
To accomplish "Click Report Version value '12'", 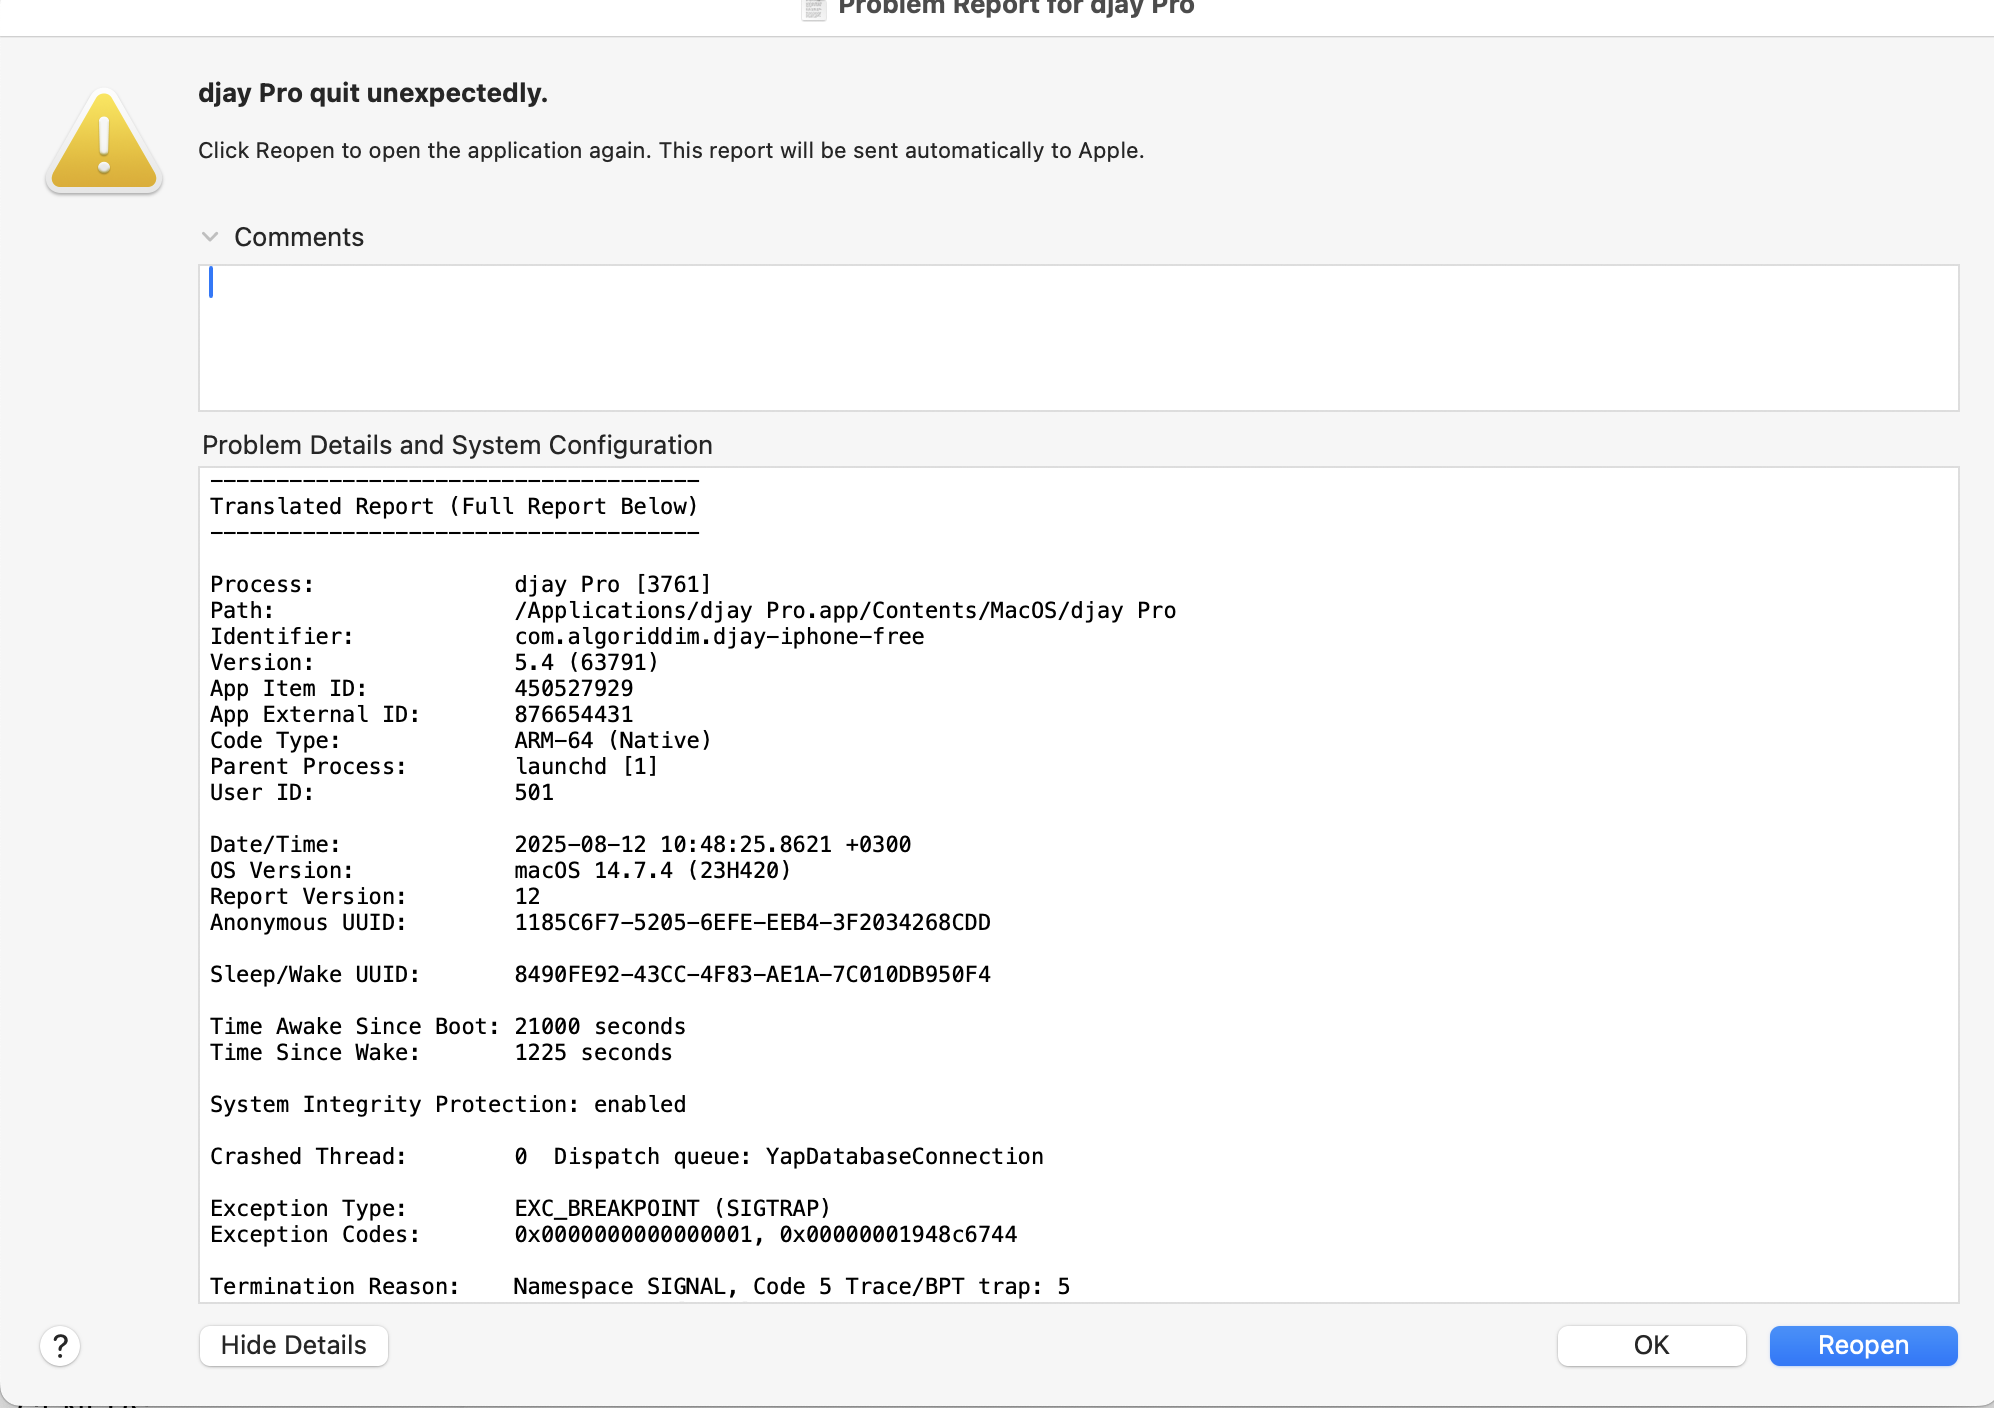I will (527, 896).
